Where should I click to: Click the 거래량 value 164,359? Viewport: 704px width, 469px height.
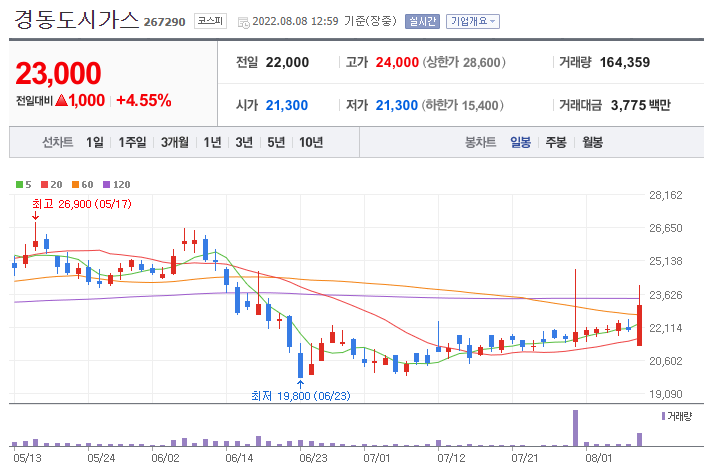[x=625, y=62]
